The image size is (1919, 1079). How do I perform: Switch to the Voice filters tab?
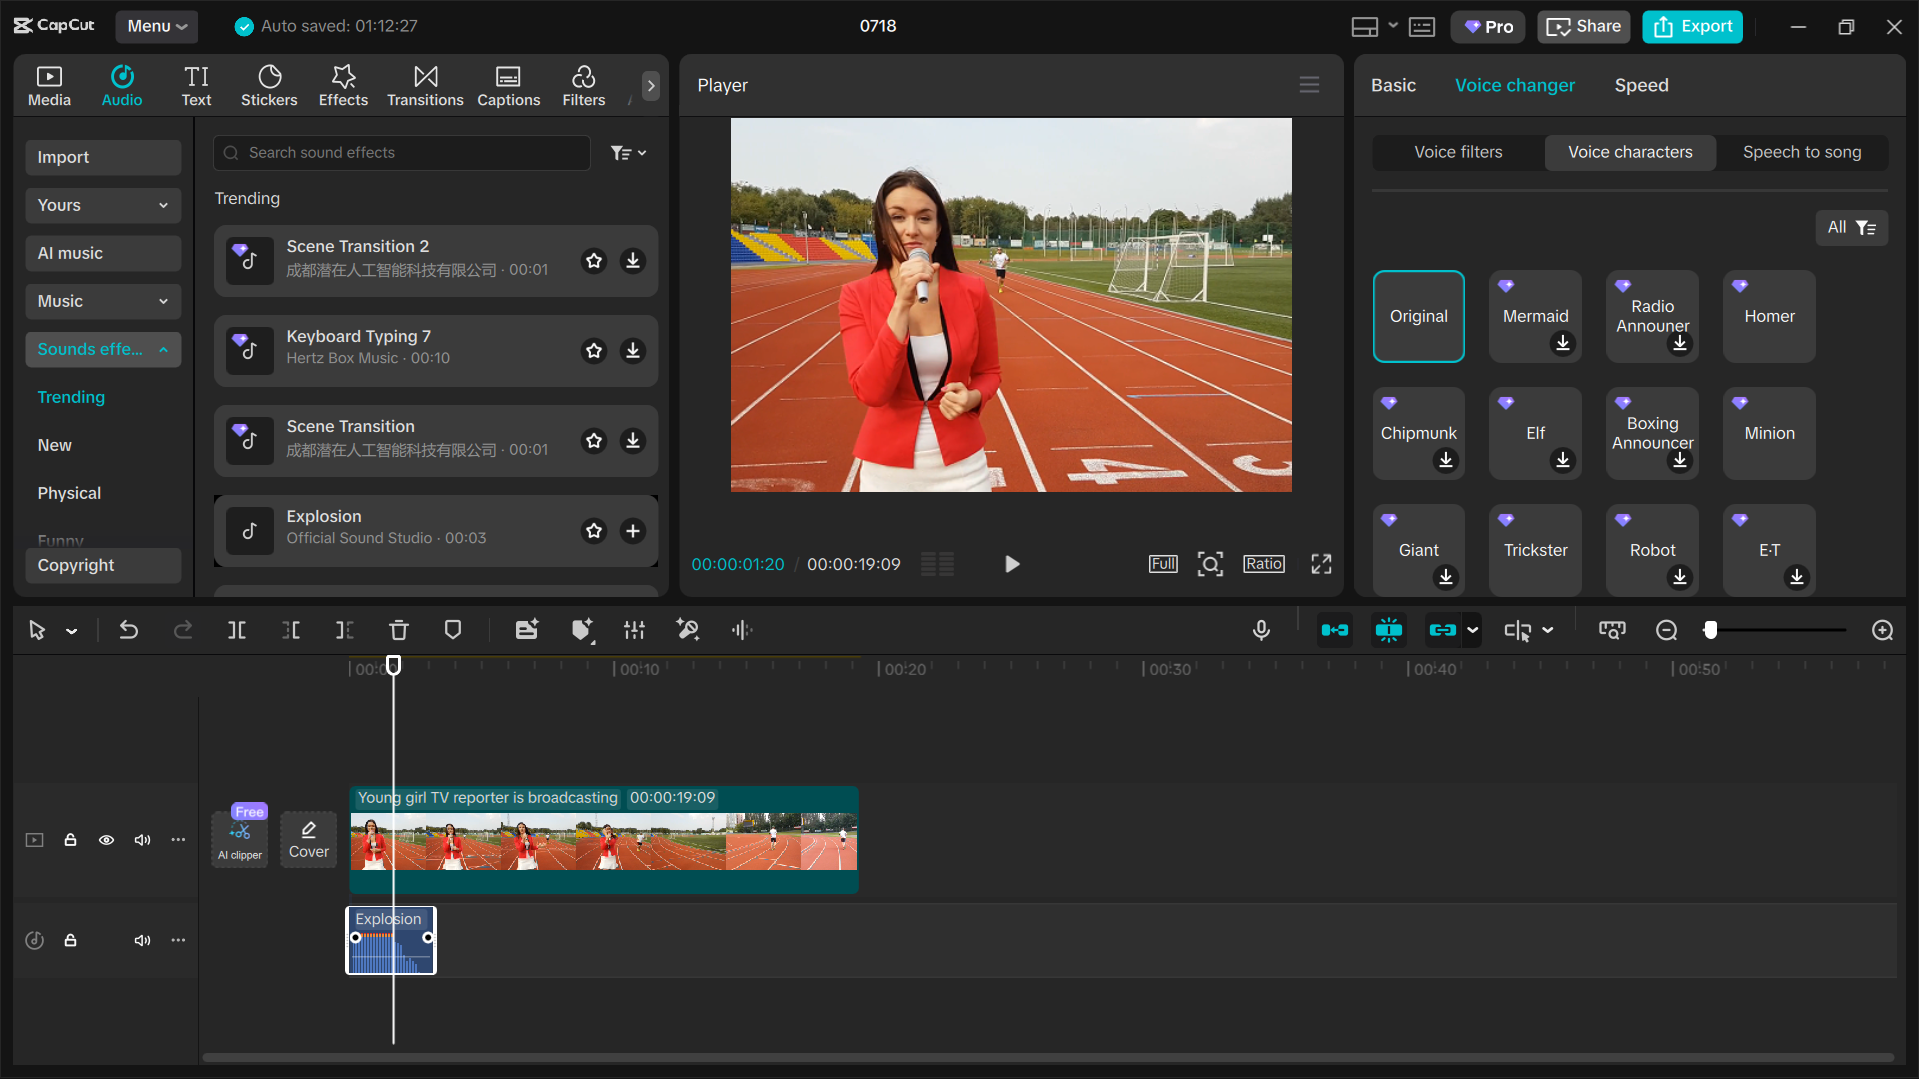coord(1457,152)
